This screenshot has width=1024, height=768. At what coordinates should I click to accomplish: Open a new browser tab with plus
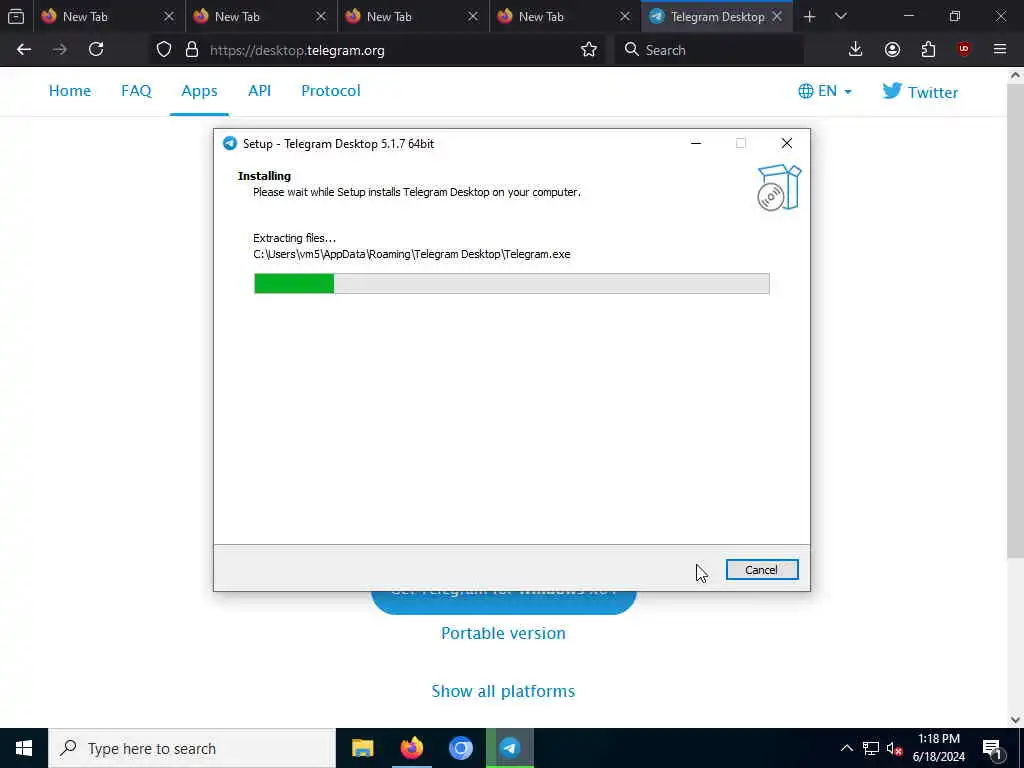coord(809,17)
